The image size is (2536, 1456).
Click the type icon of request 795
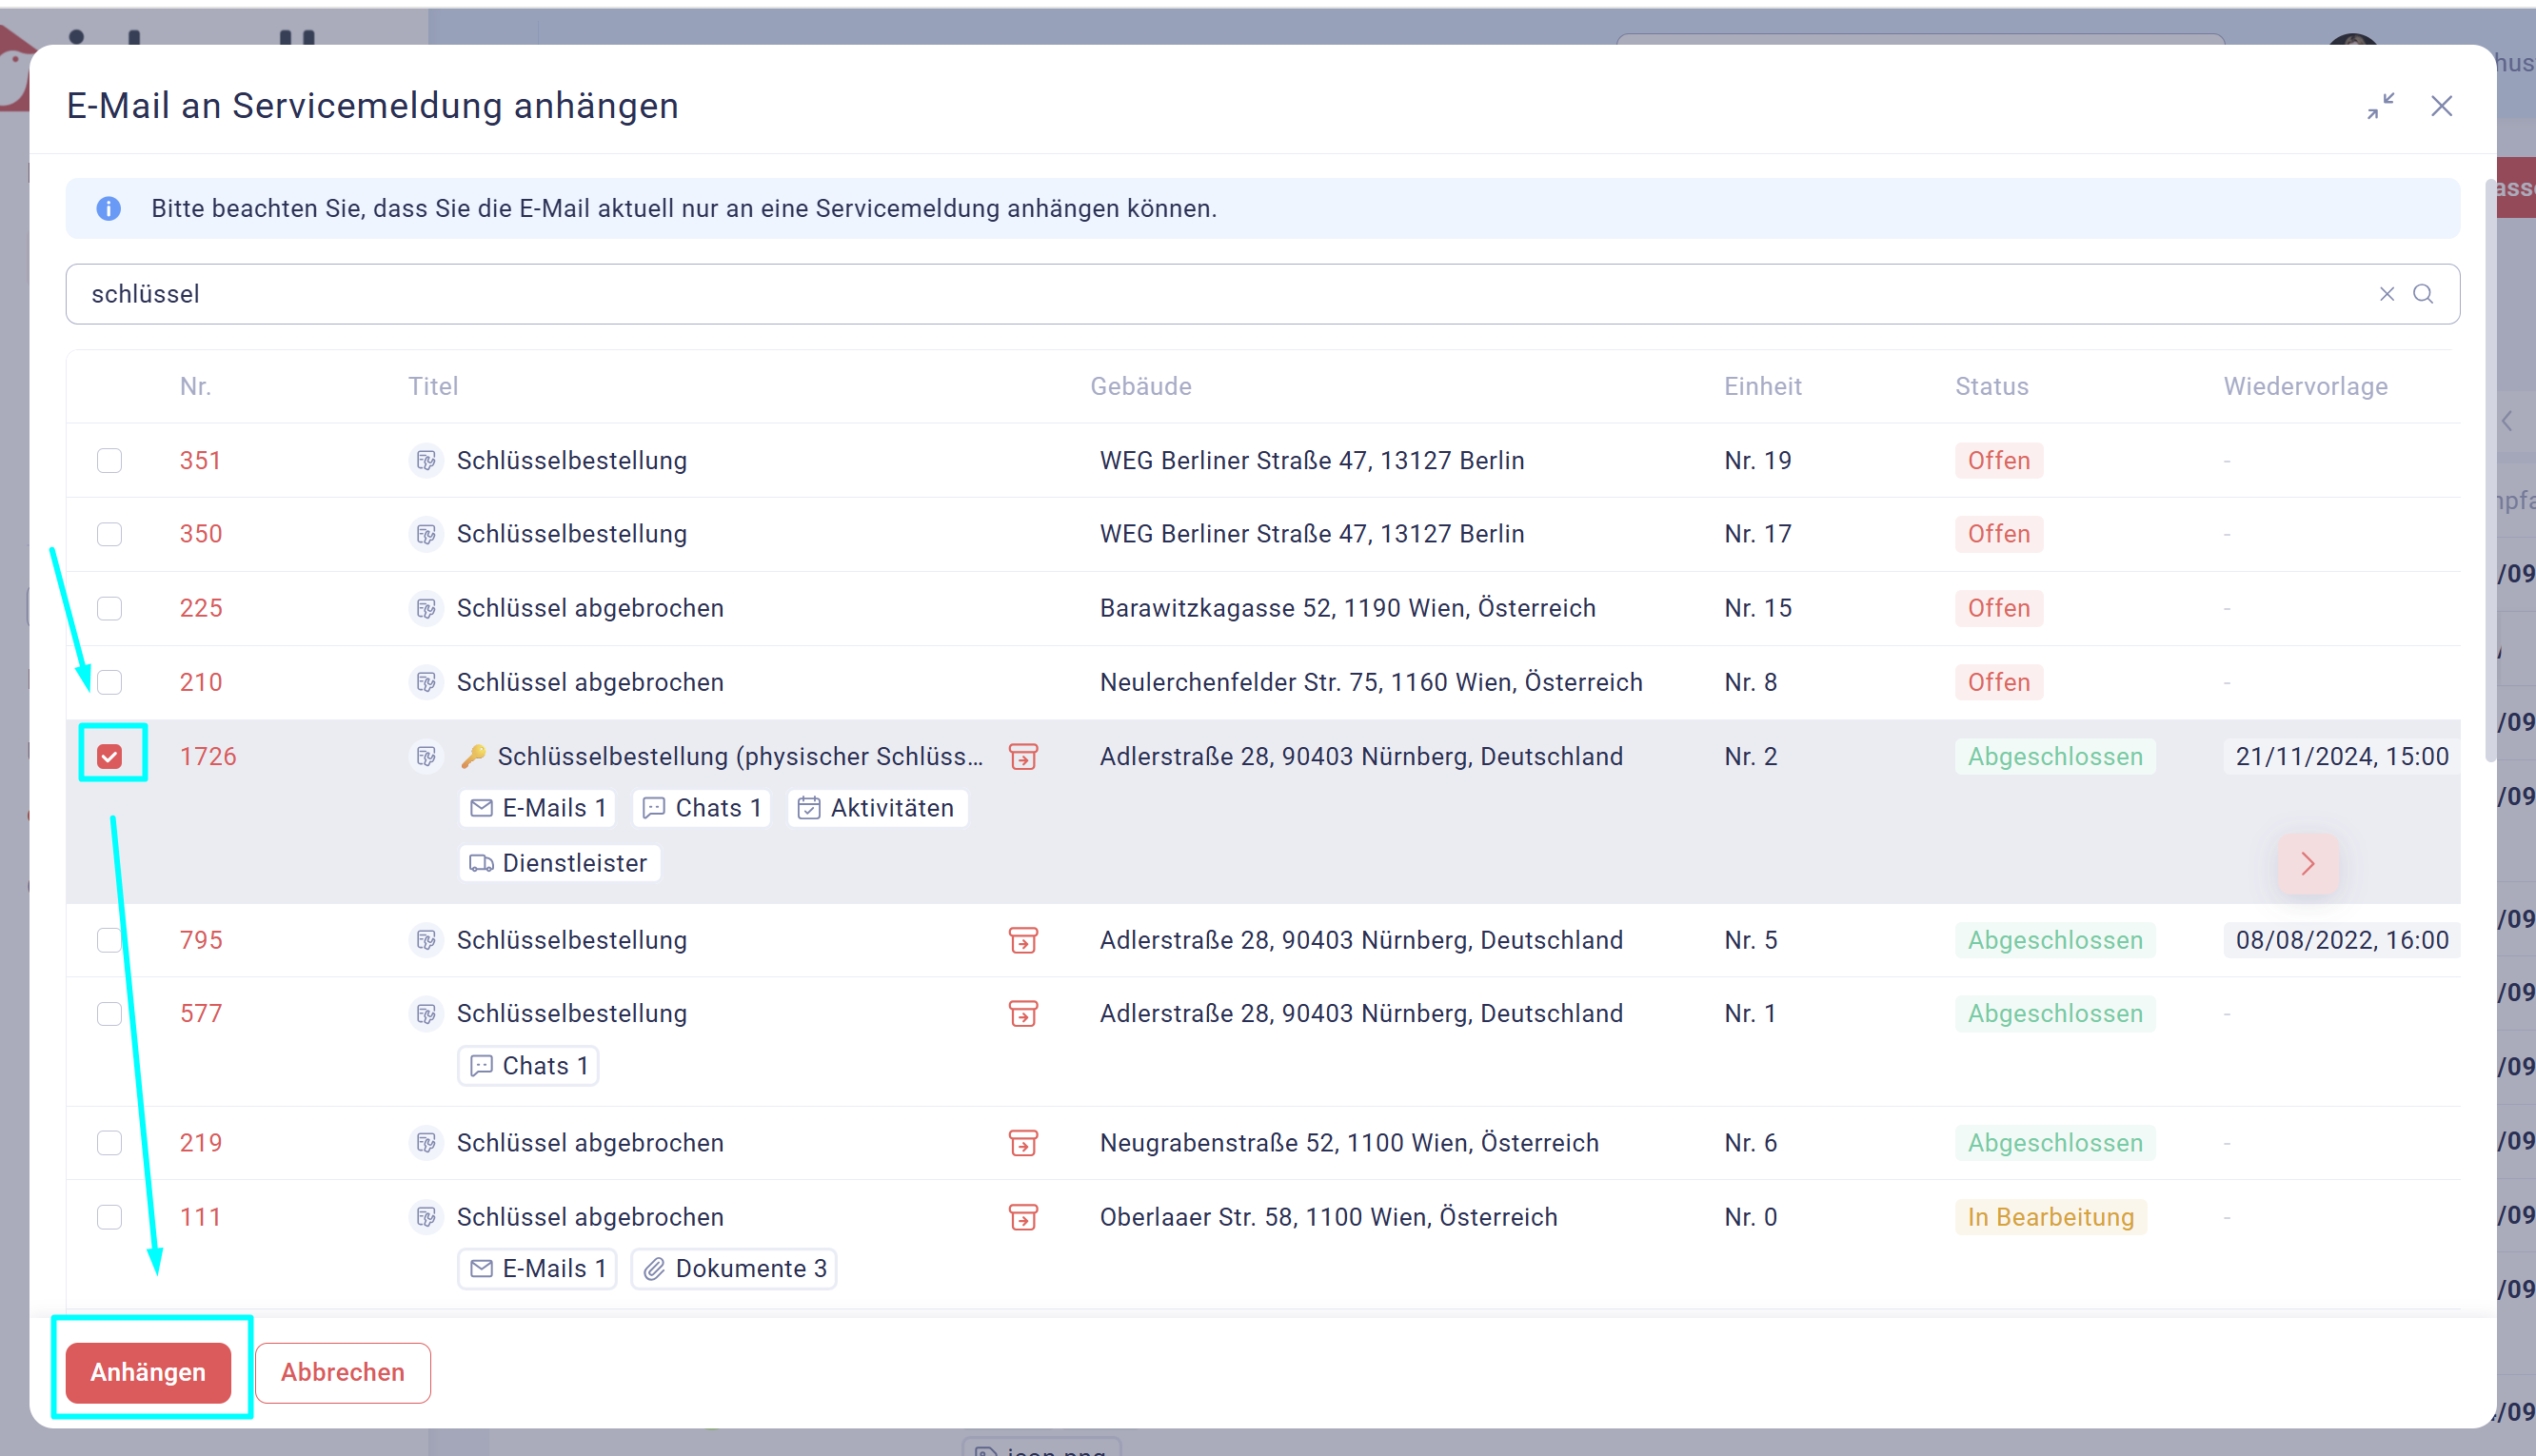426,940
